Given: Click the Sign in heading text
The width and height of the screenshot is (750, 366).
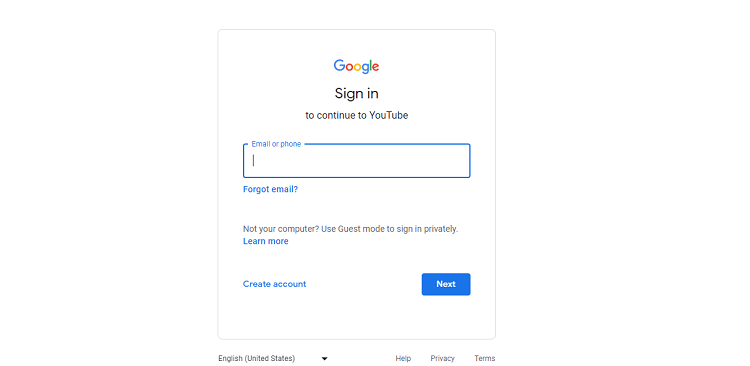Looking at the screenshot, I should coord(356,93).
